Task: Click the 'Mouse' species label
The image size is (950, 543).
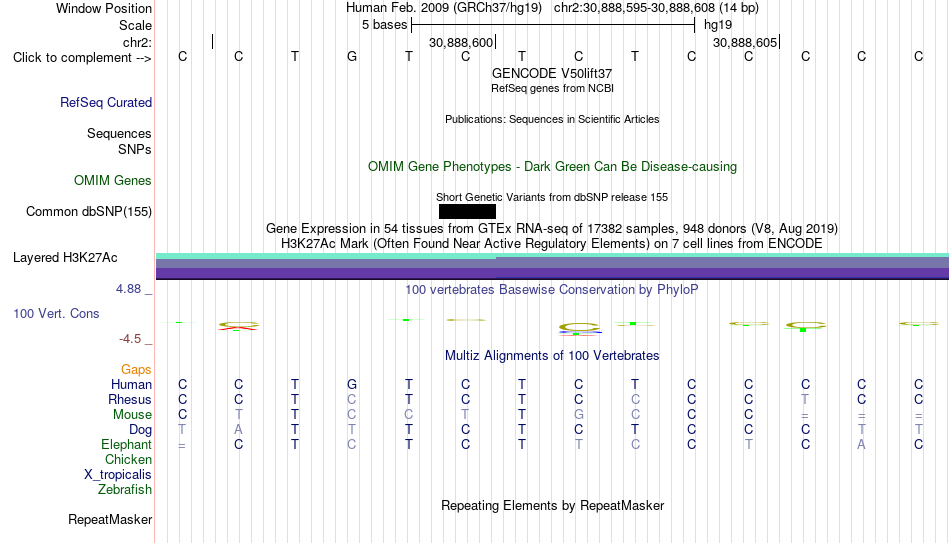Action: click(132, 415)
